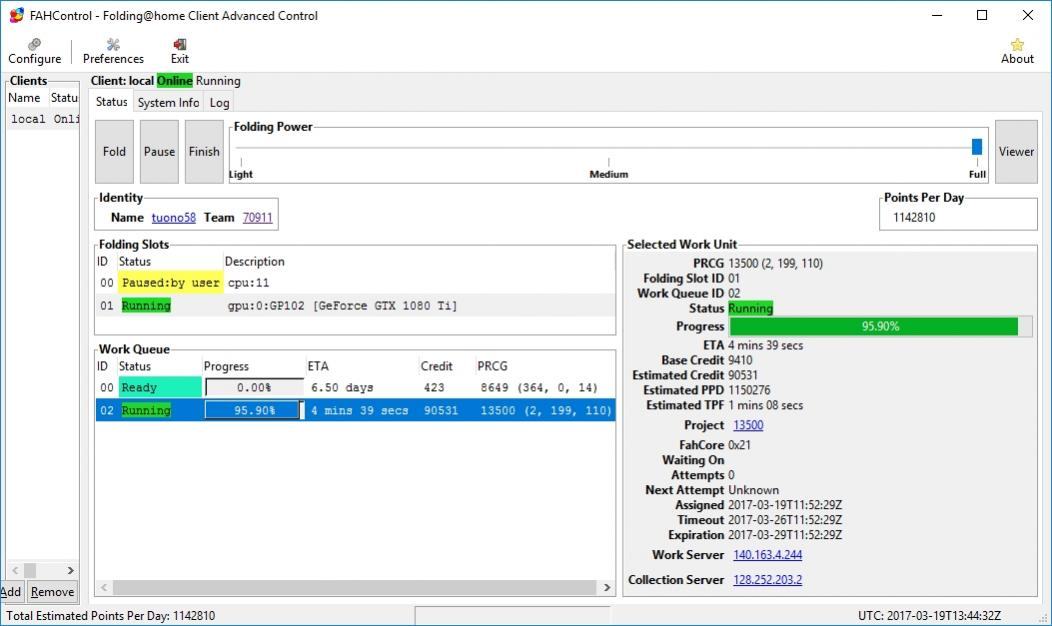Click the green Online client status label

coord(174,81)
